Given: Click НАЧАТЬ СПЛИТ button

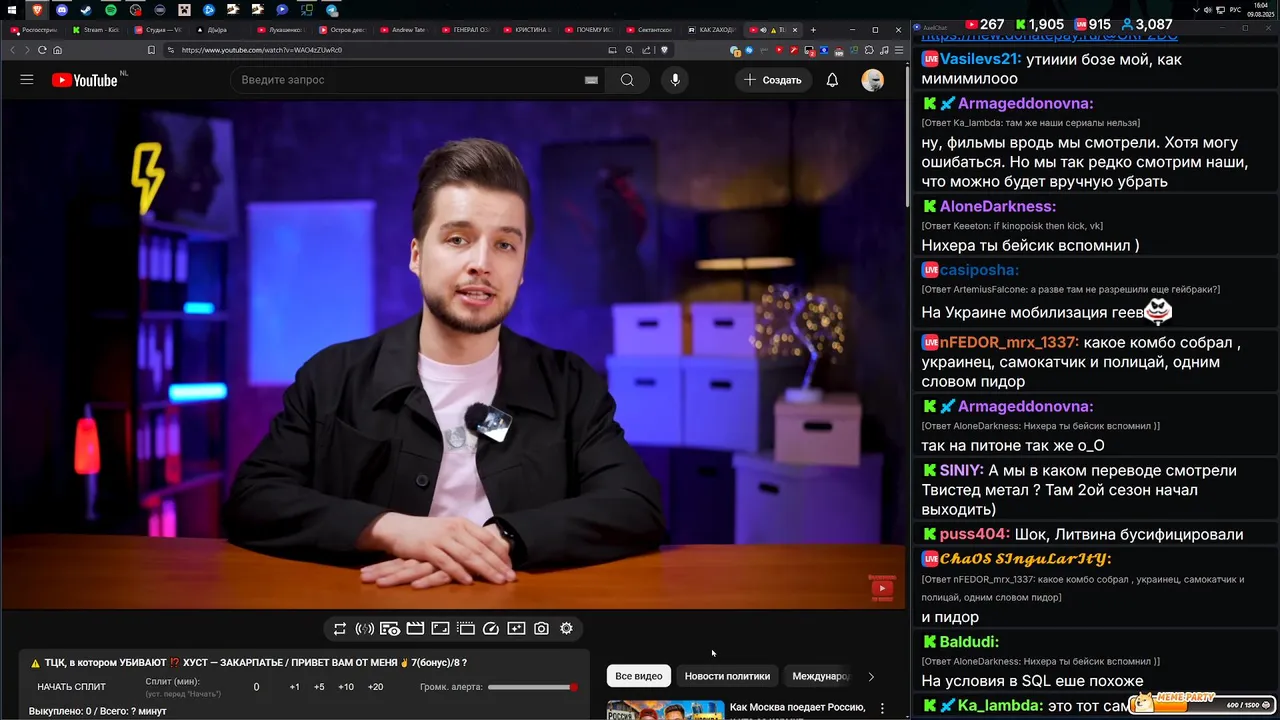Looking at the screenshot, I should 71,687.
